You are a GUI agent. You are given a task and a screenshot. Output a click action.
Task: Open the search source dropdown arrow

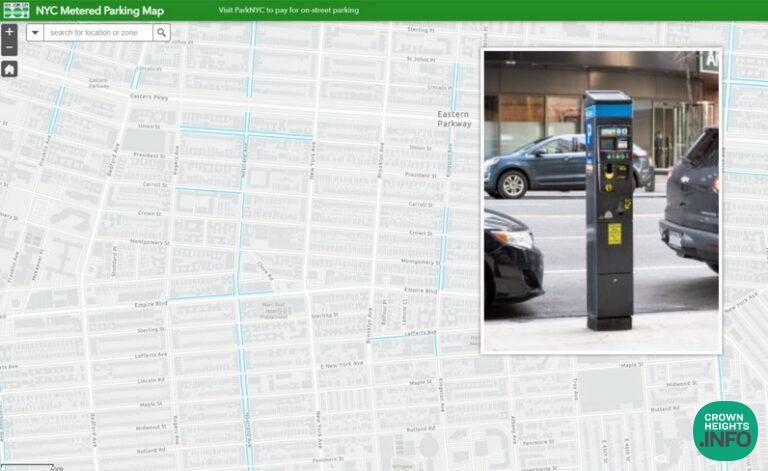pyautogui.click(x=35, y=33)
